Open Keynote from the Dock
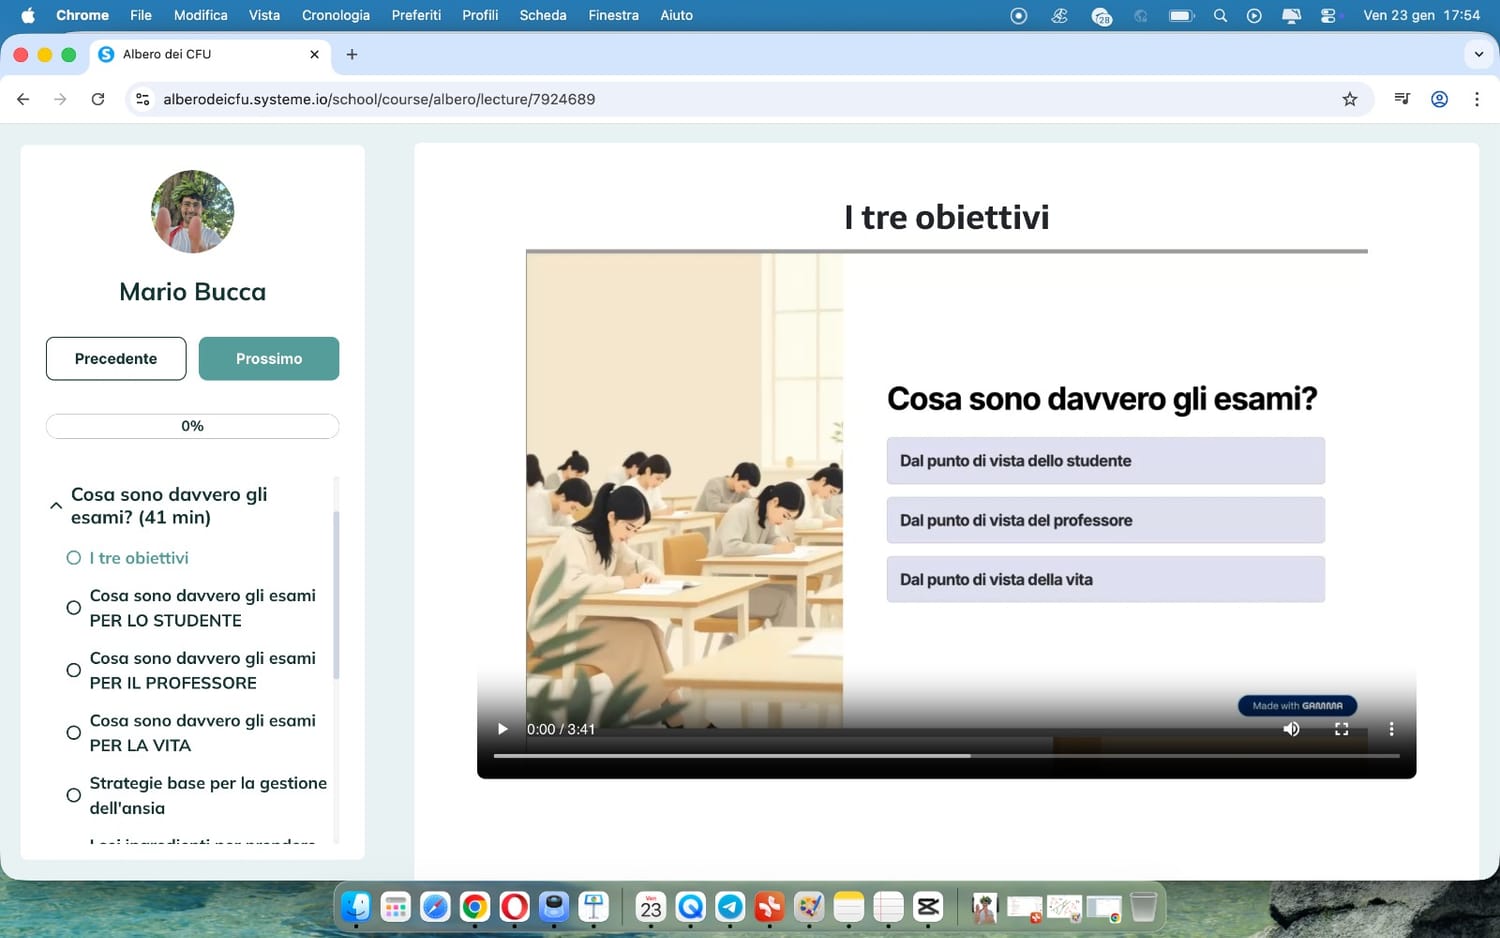 594,907
